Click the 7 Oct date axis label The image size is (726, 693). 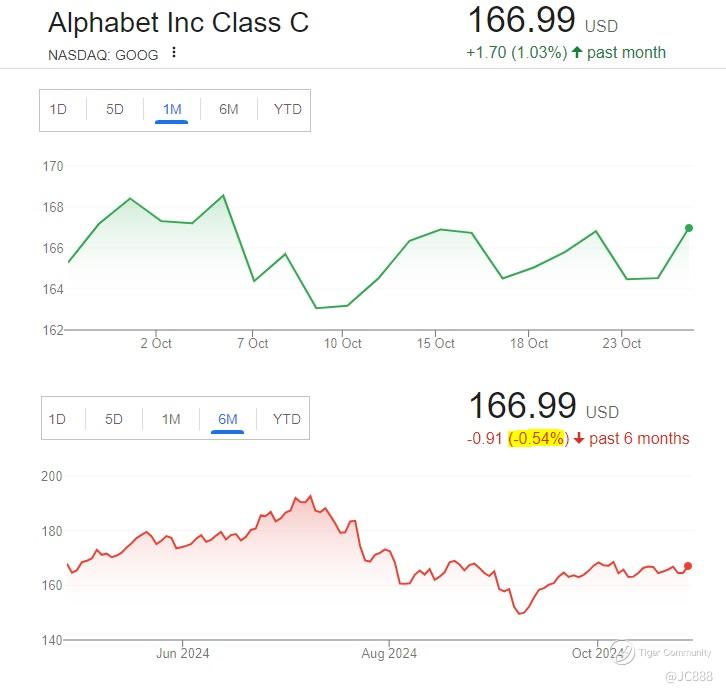[x=252, y=343]
